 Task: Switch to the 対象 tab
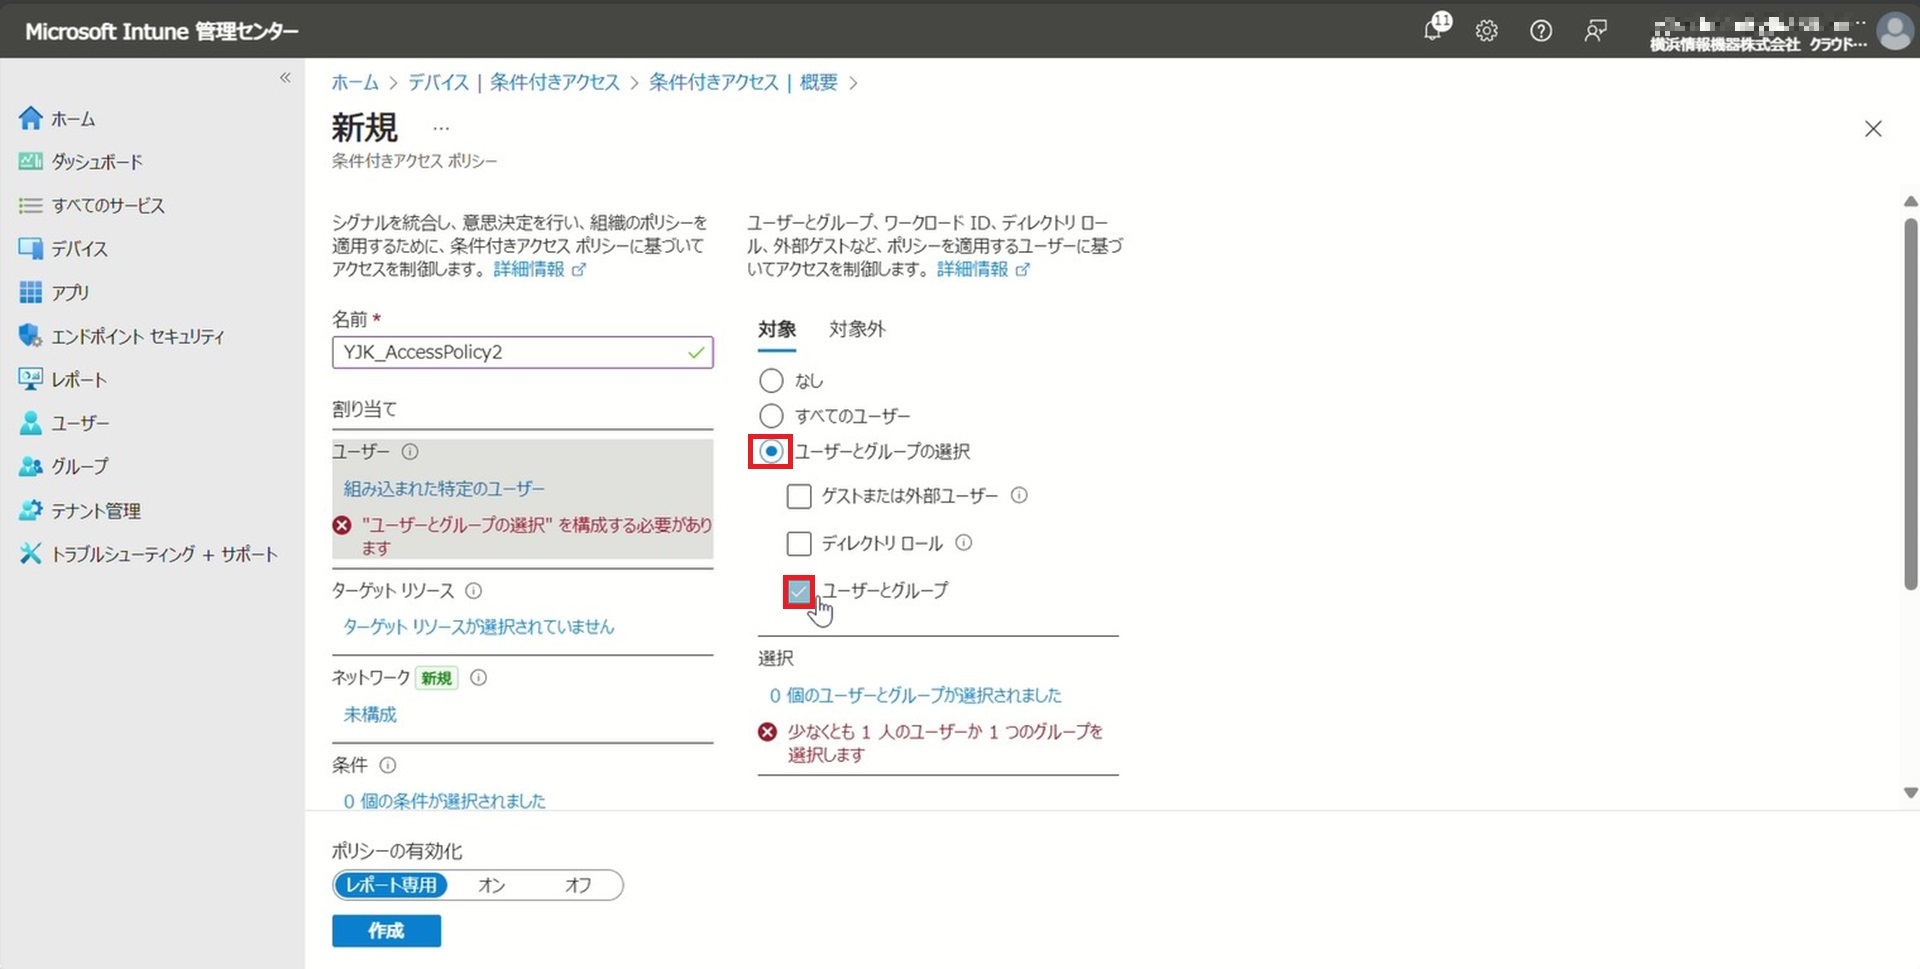click(x=777, y=329)
